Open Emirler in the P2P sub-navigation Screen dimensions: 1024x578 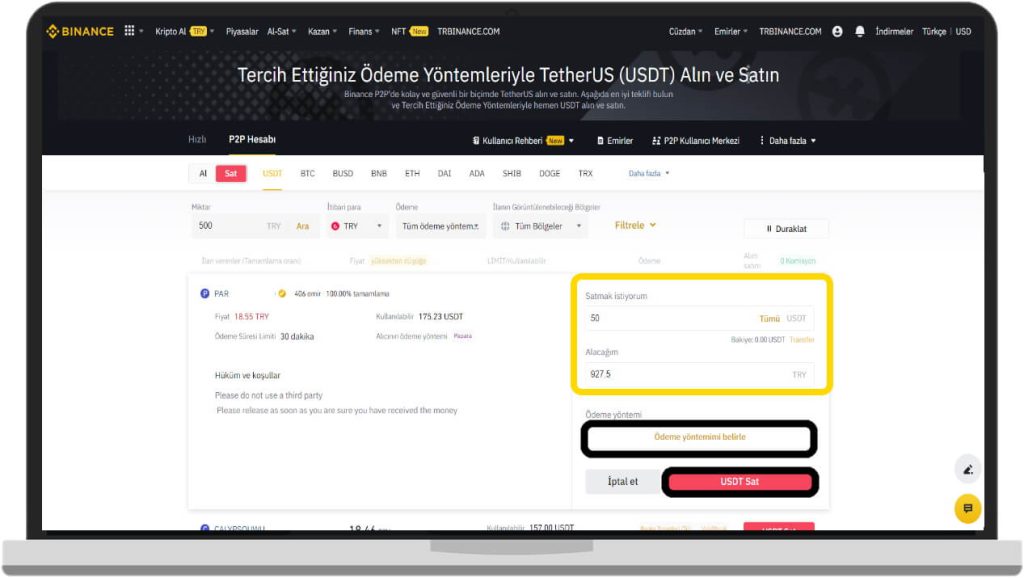(x=615, y=140)
